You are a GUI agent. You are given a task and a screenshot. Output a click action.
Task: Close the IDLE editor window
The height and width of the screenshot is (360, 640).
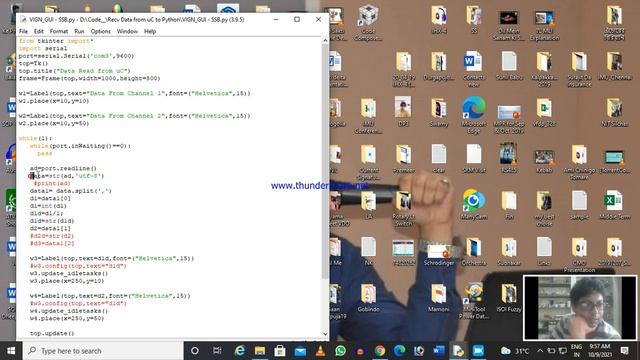[318, 19]
